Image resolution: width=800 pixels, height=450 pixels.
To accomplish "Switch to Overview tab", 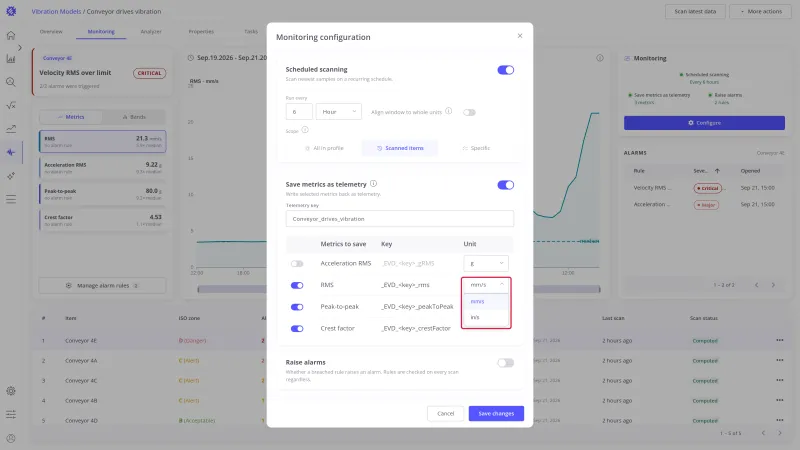I will 51,32.
